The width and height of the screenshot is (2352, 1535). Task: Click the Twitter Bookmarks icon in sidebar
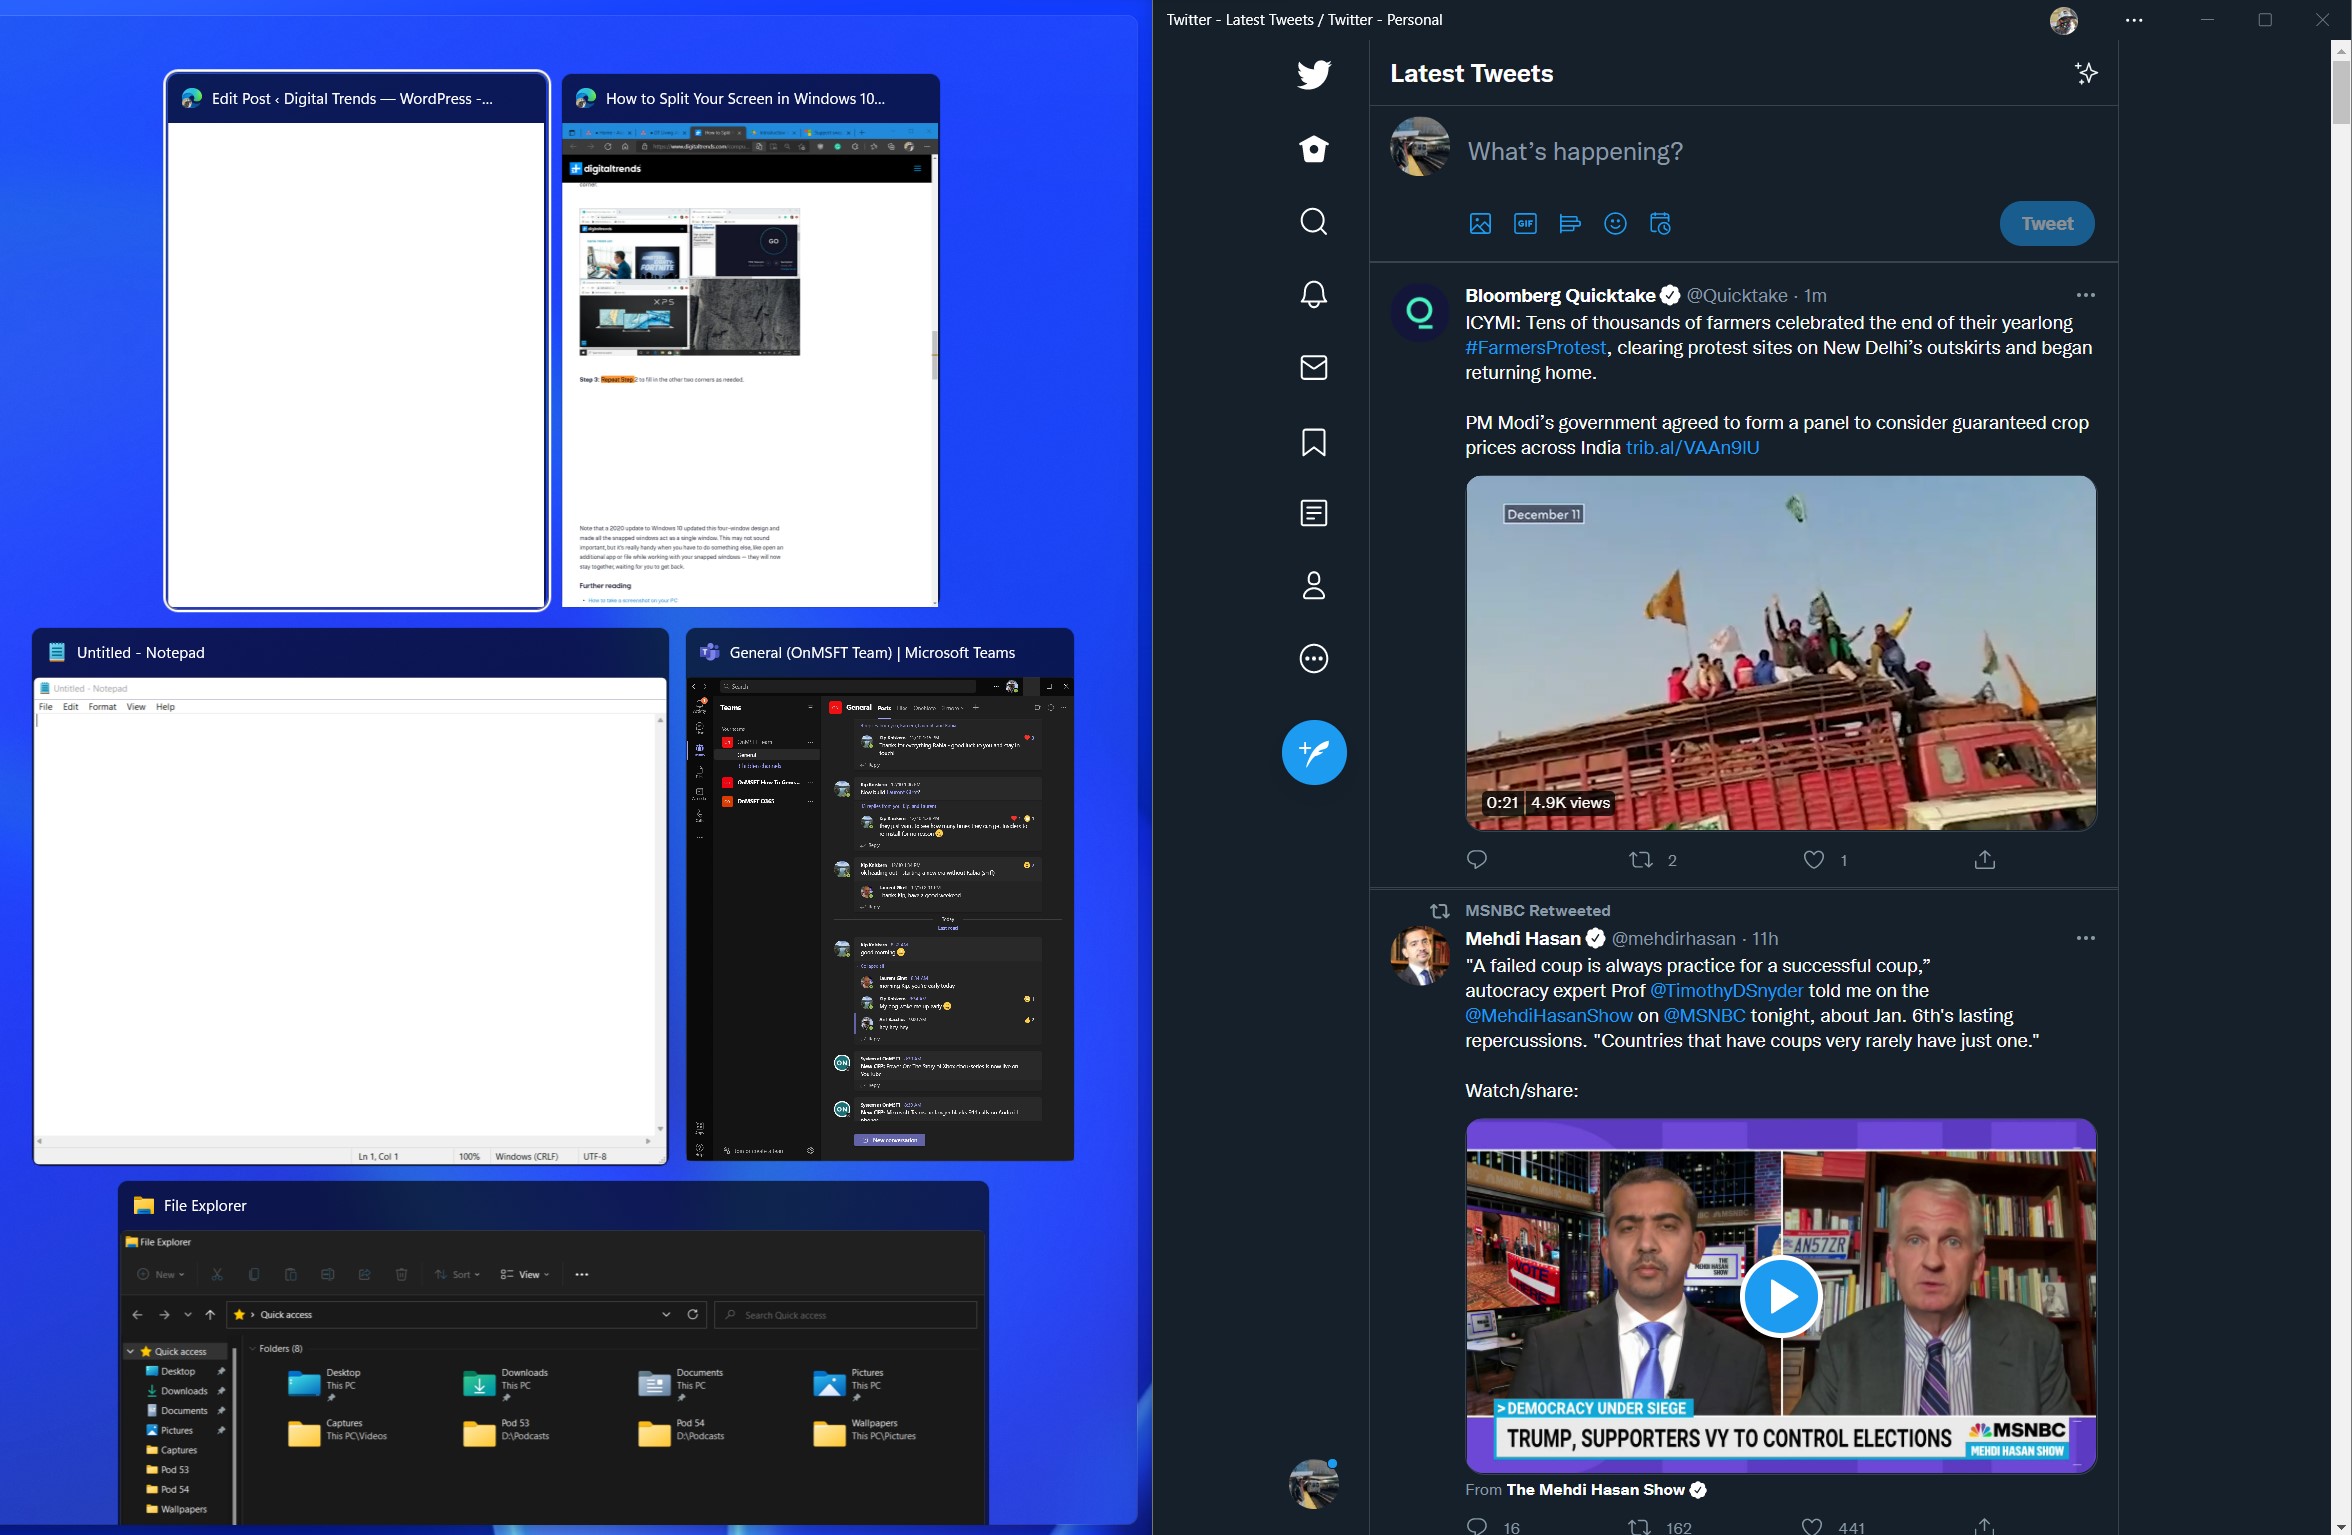(1315, 441)
